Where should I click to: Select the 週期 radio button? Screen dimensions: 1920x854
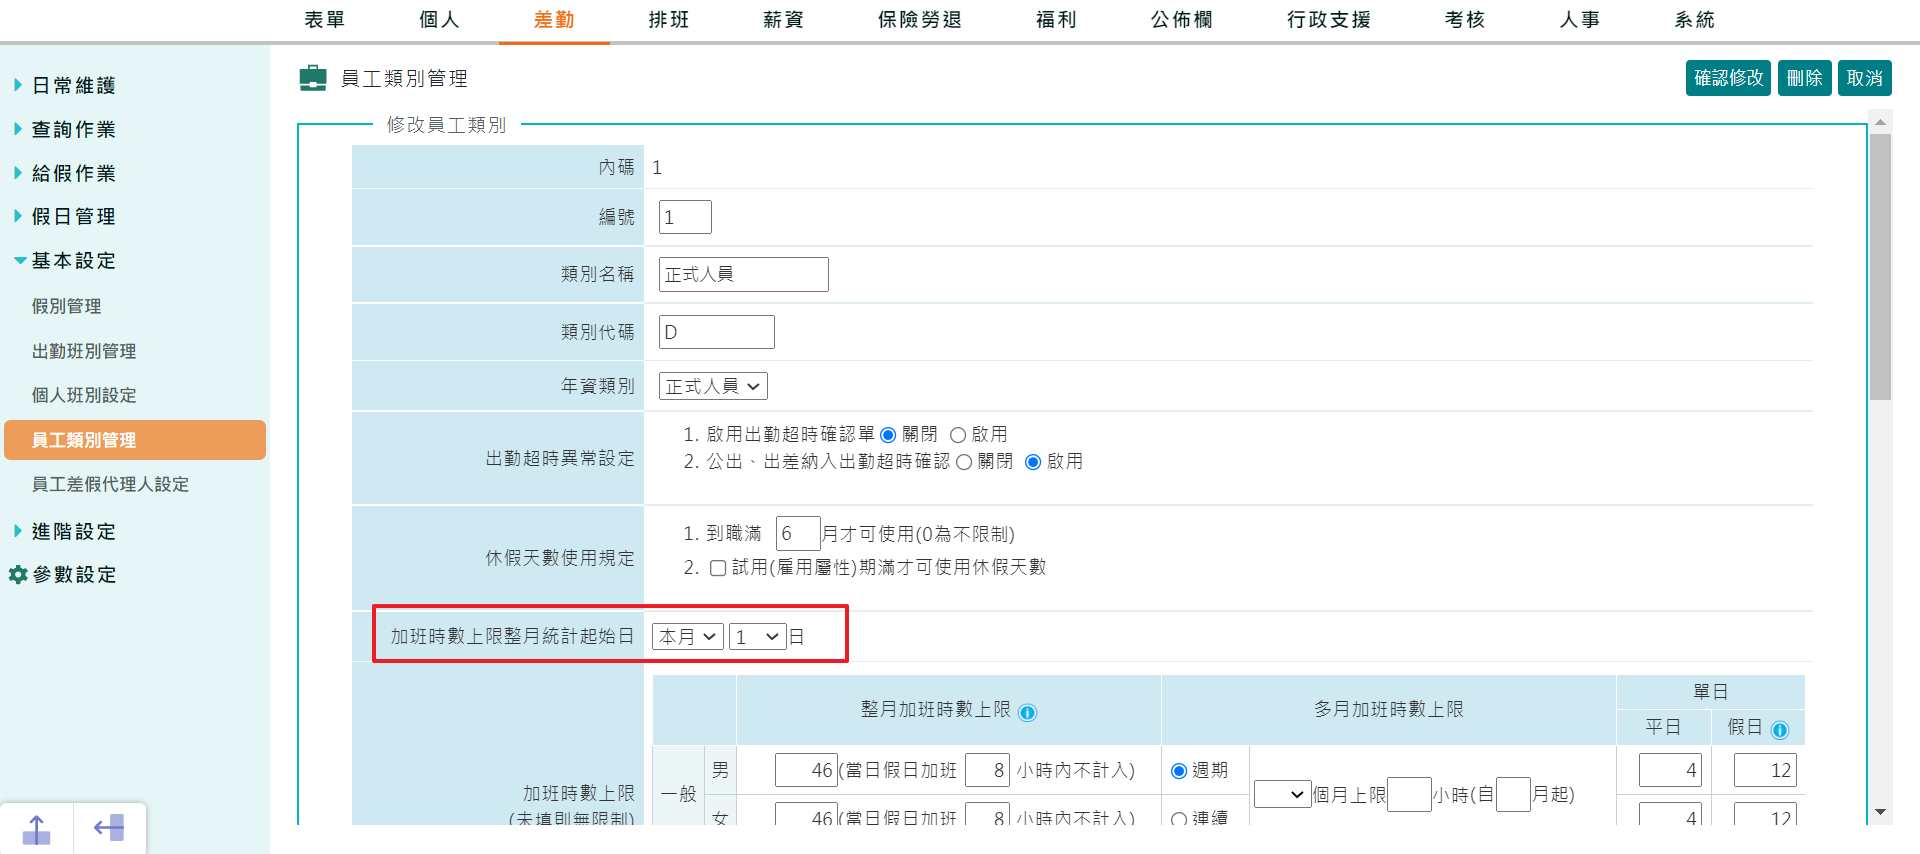click(x=1179, y=771)
